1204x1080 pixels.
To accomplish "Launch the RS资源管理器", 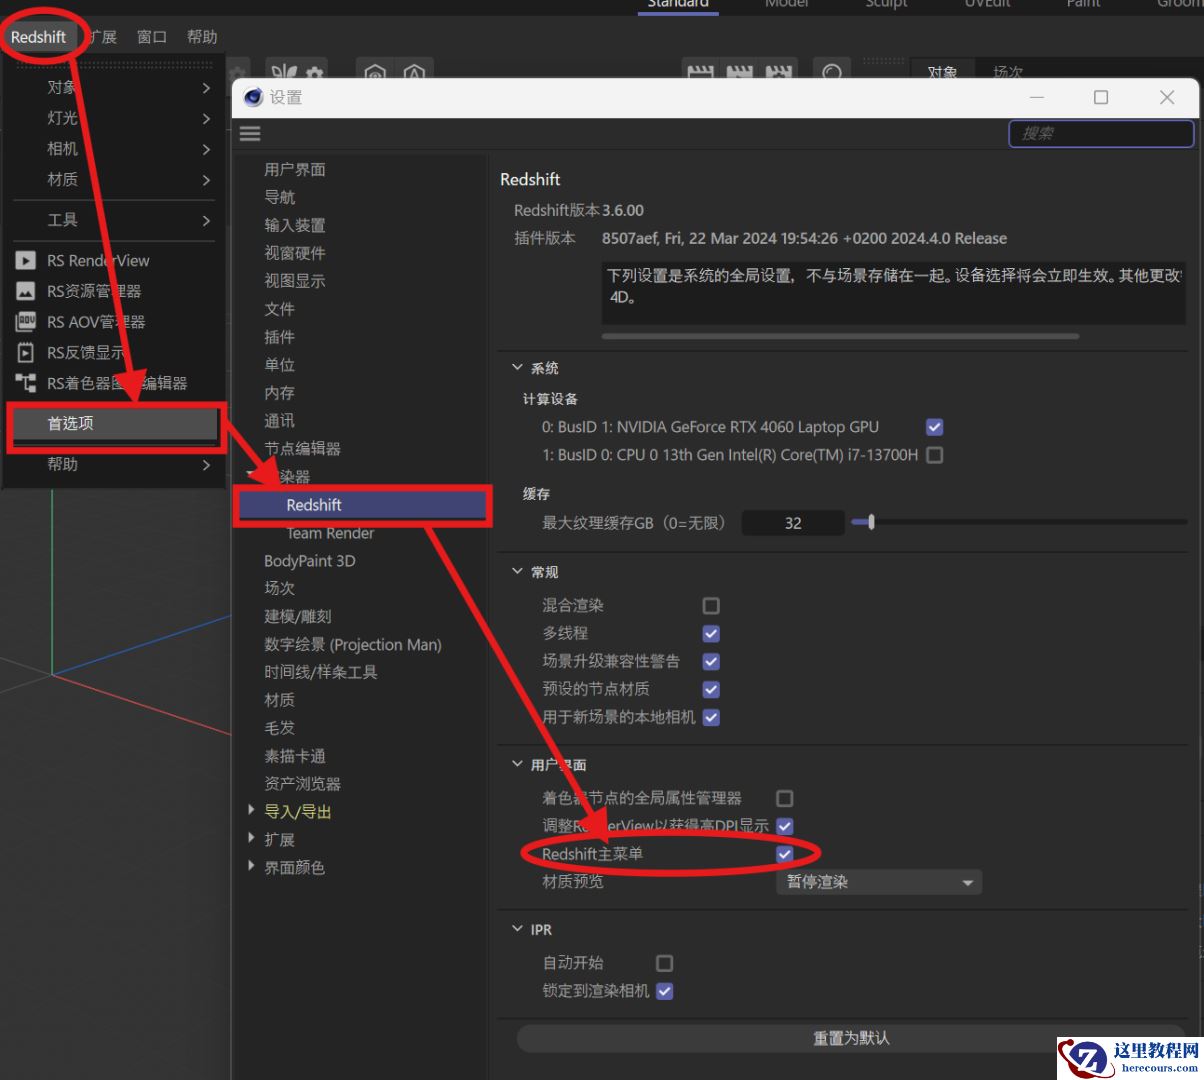I will 95,291.
